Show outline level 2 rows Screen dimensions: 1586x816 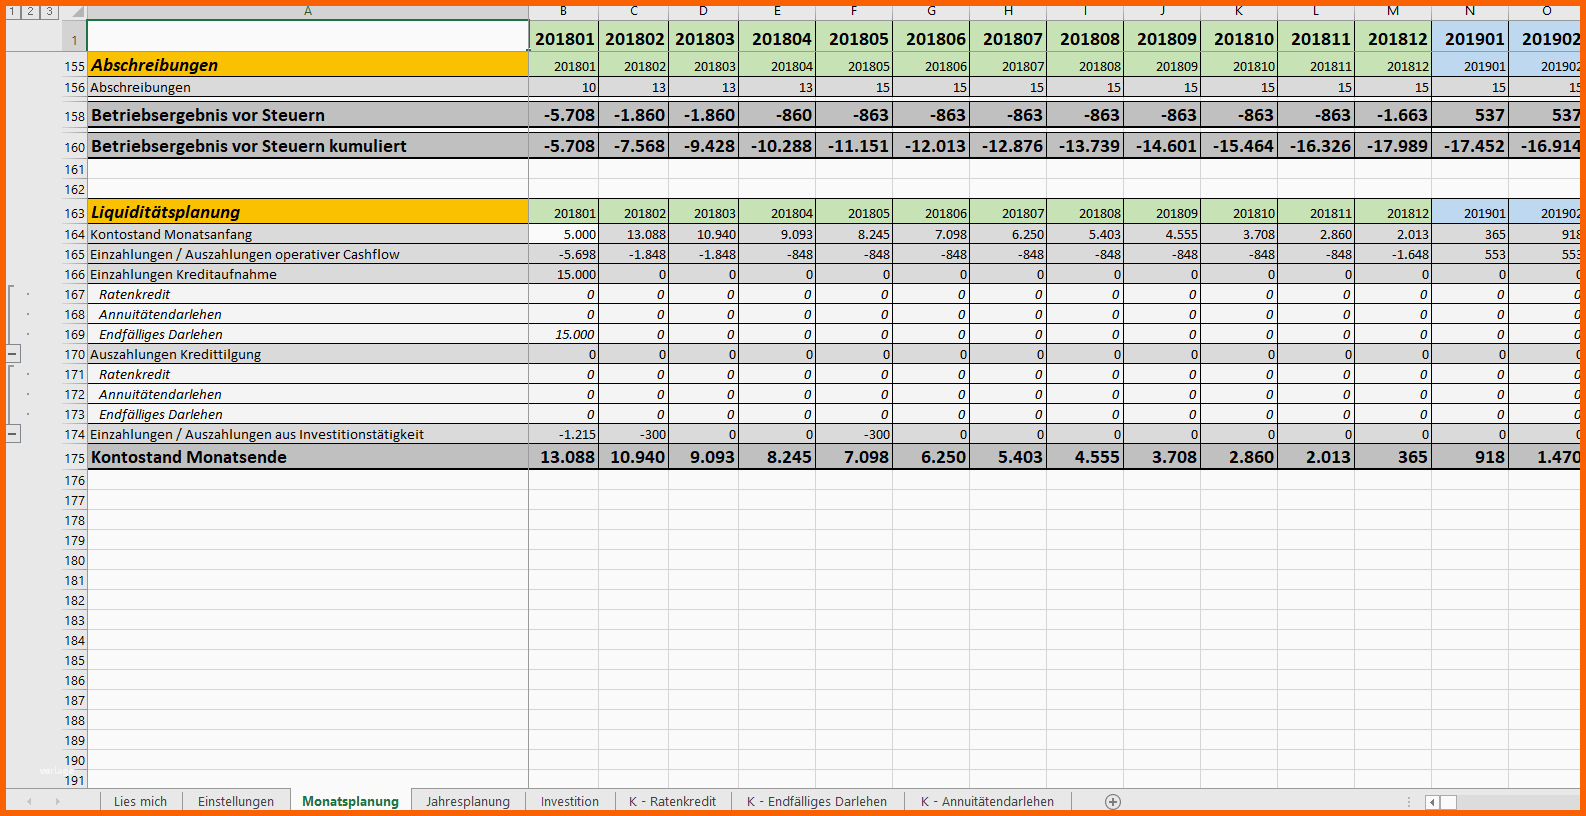[x=31, y=12]
